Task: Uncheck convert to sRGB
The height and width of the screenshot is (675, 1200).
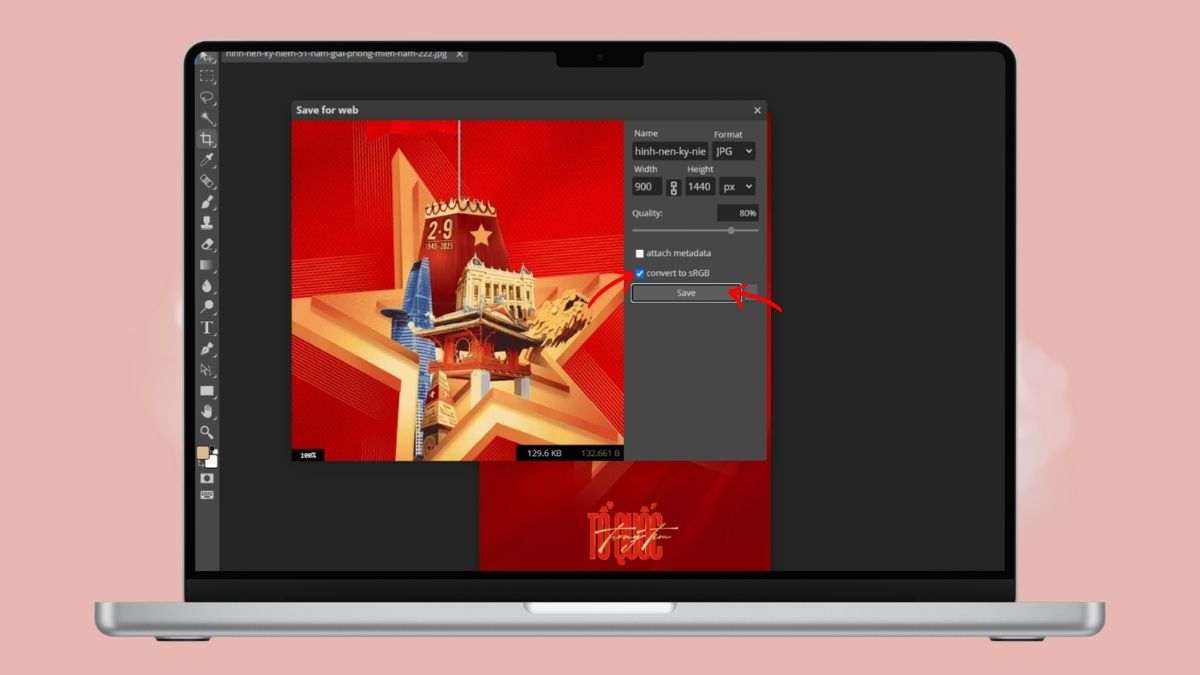Action: (640, 273)
